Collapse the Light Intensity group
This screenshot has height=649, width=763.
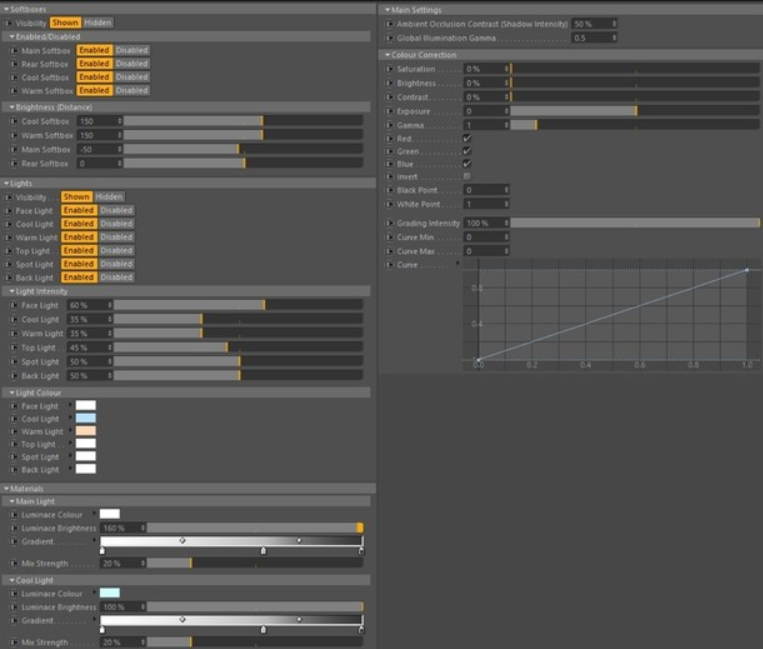click(x=12, y=291)
